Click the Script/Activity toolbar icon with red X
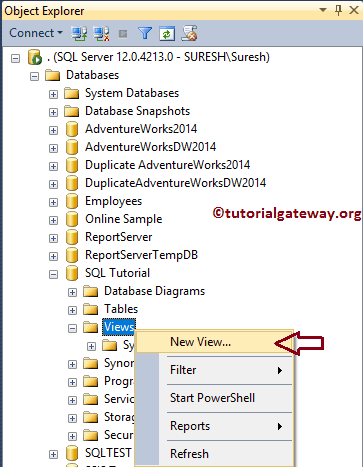The image size is (363, 467). (189, 33)
